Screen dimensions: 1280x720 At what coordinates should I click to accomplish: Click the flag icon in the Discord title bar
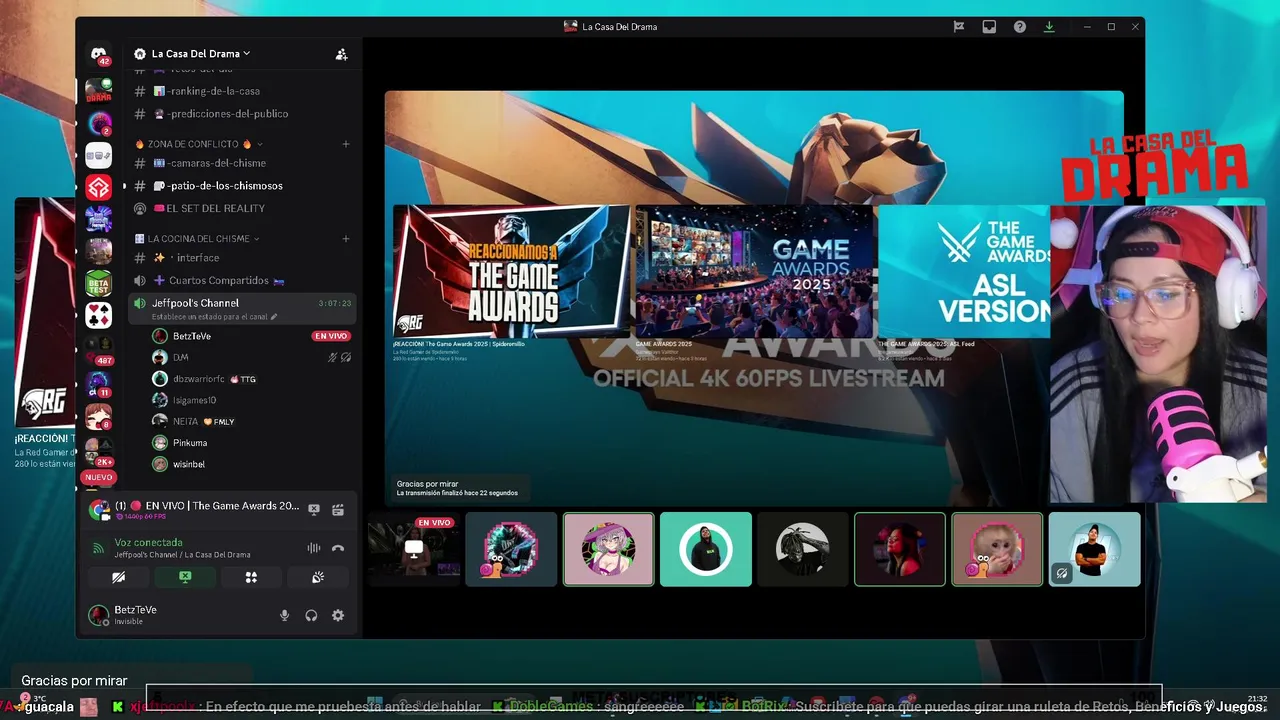[958, 27]
